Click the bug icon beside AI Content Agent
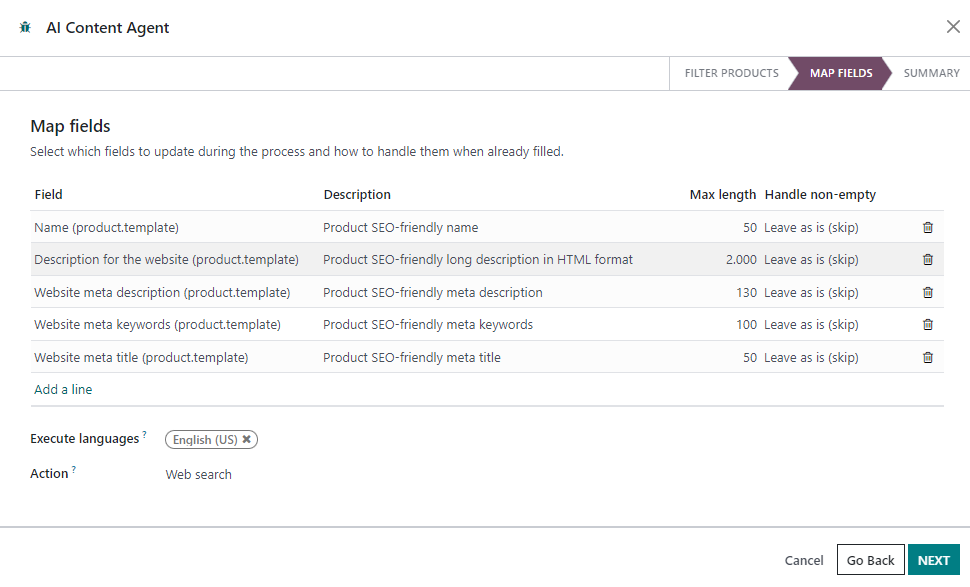970x587 pixels. click(x=25, y=28)
